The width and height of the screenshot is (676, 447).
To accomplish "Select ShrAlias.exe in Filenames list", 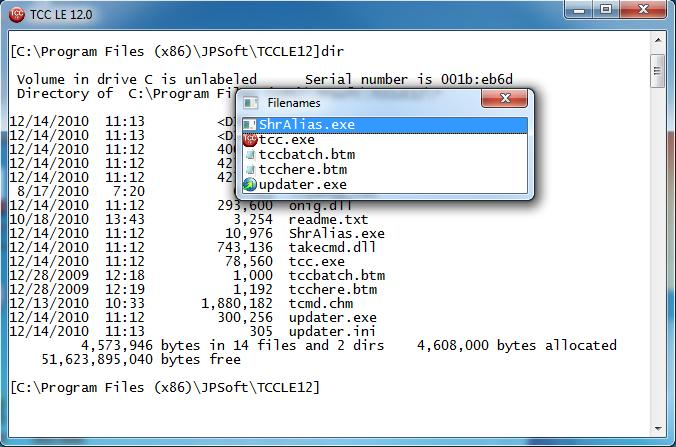I will click(385, 125).
